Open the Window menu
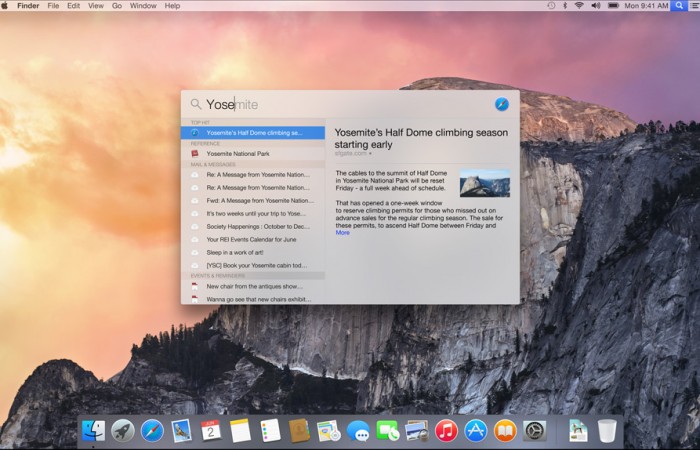700x450 pixels. tap(143, 6)
